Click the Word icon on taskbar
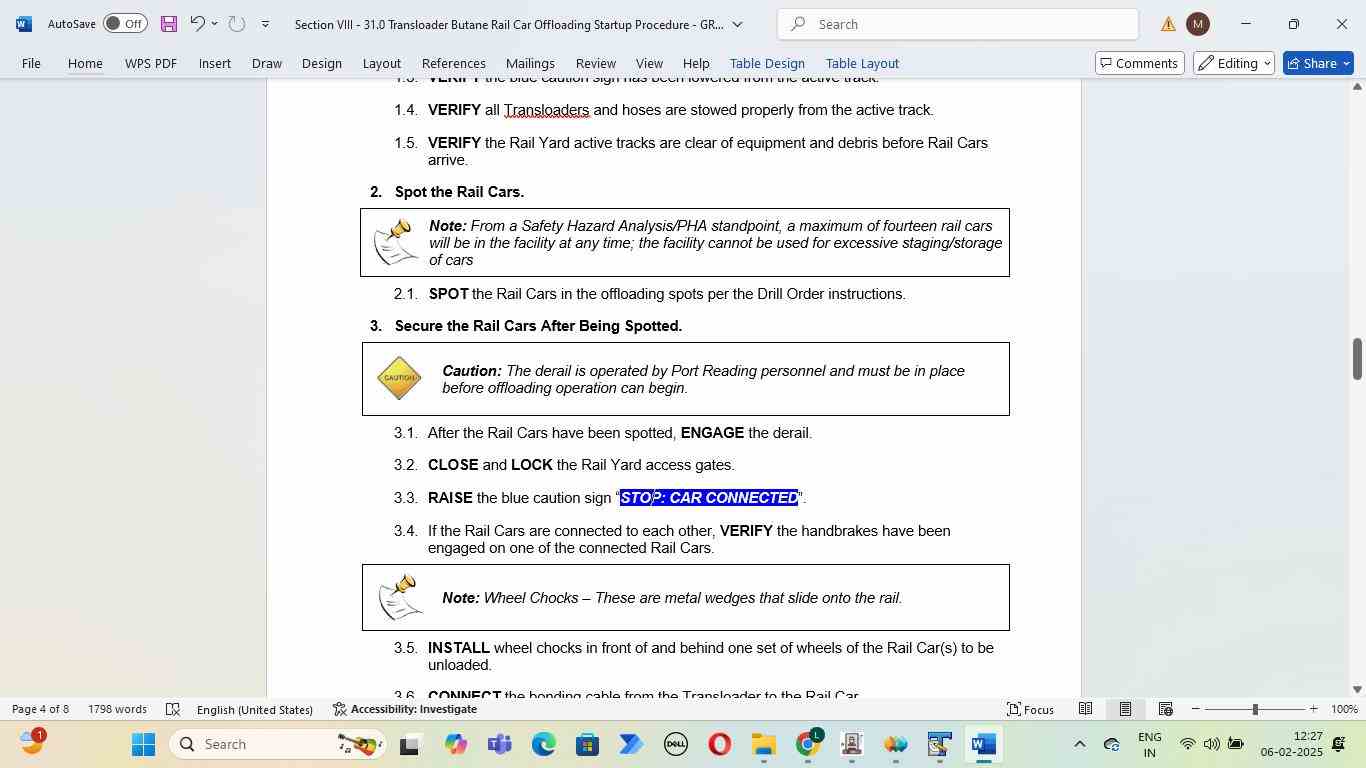1366x768 pixels. (984, 745)
